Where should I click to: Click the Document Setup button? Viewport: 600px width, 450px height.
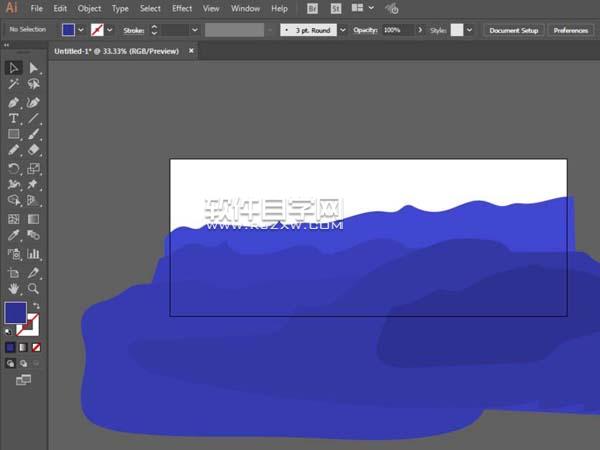513,30
